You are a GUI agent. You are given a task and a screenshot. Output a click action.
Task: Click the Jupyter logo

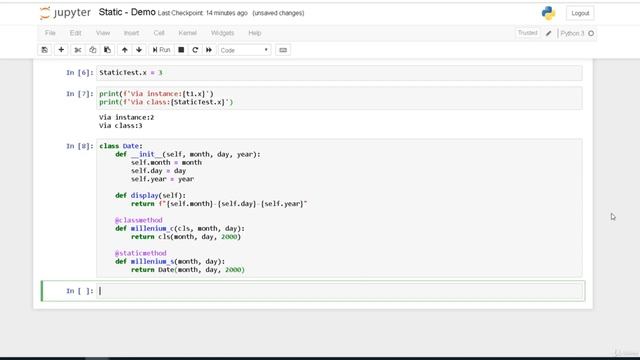[65, 13]
